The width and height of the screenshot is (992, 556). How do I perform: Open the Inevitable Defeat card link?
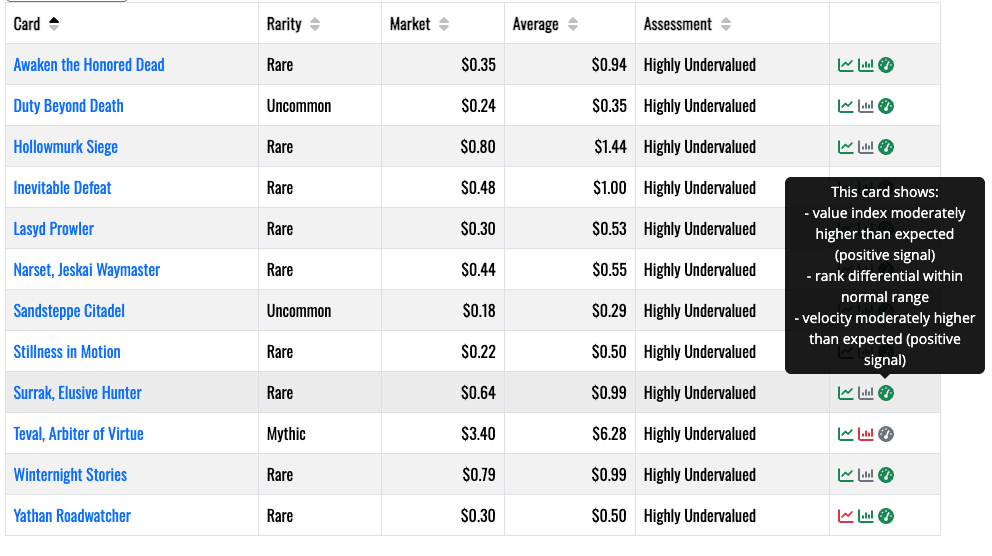click(x=62, y=188)
